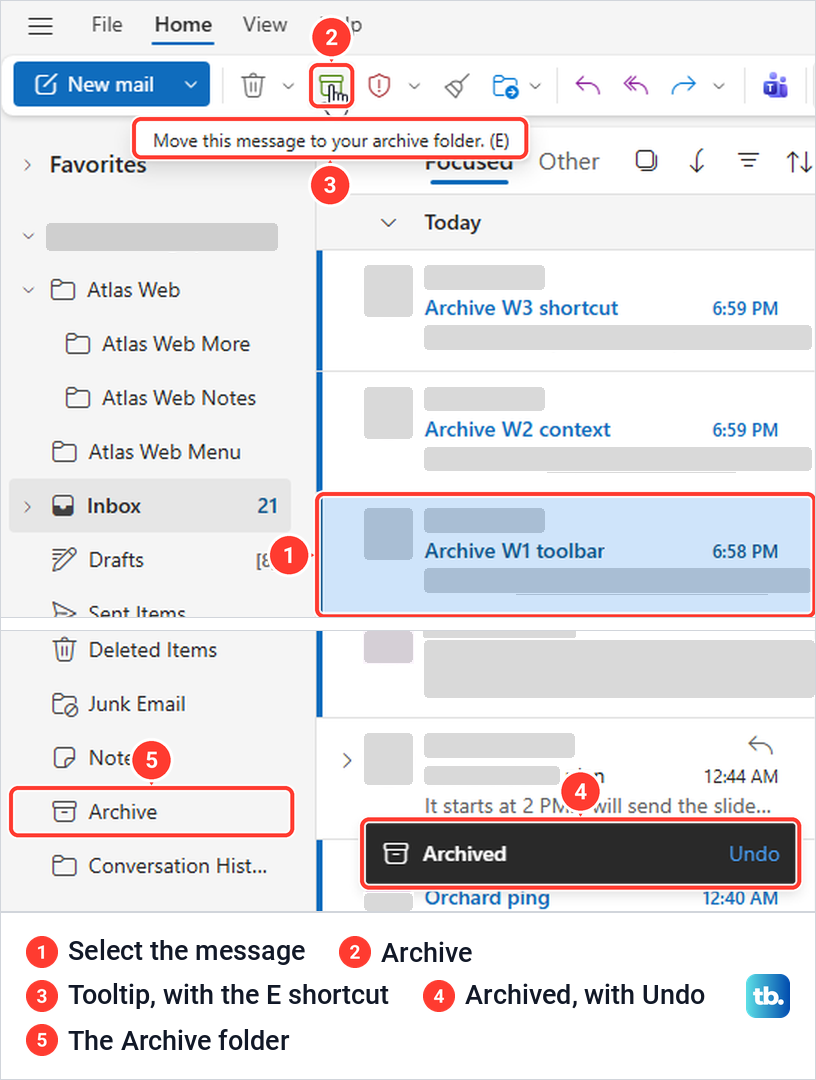Switch to the Focused inbox tab

469,165
